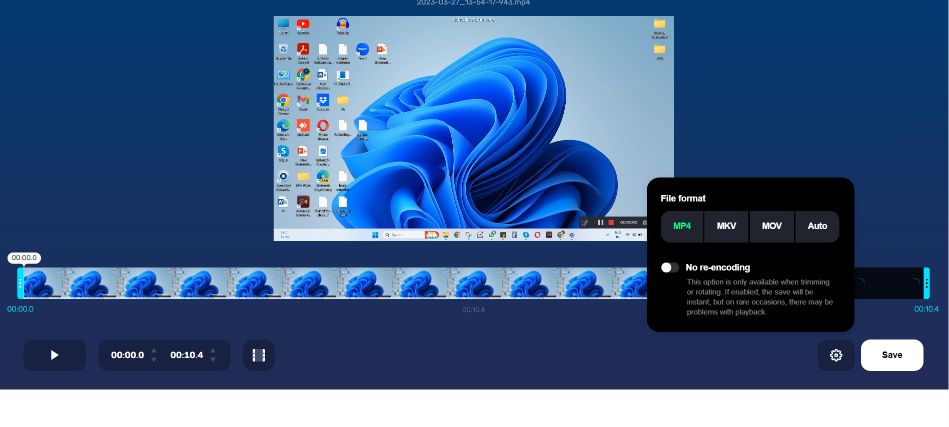Screen dimensions: 949x427
Task: Decrease the end time with down arrow
Action: tap(212, 359)
